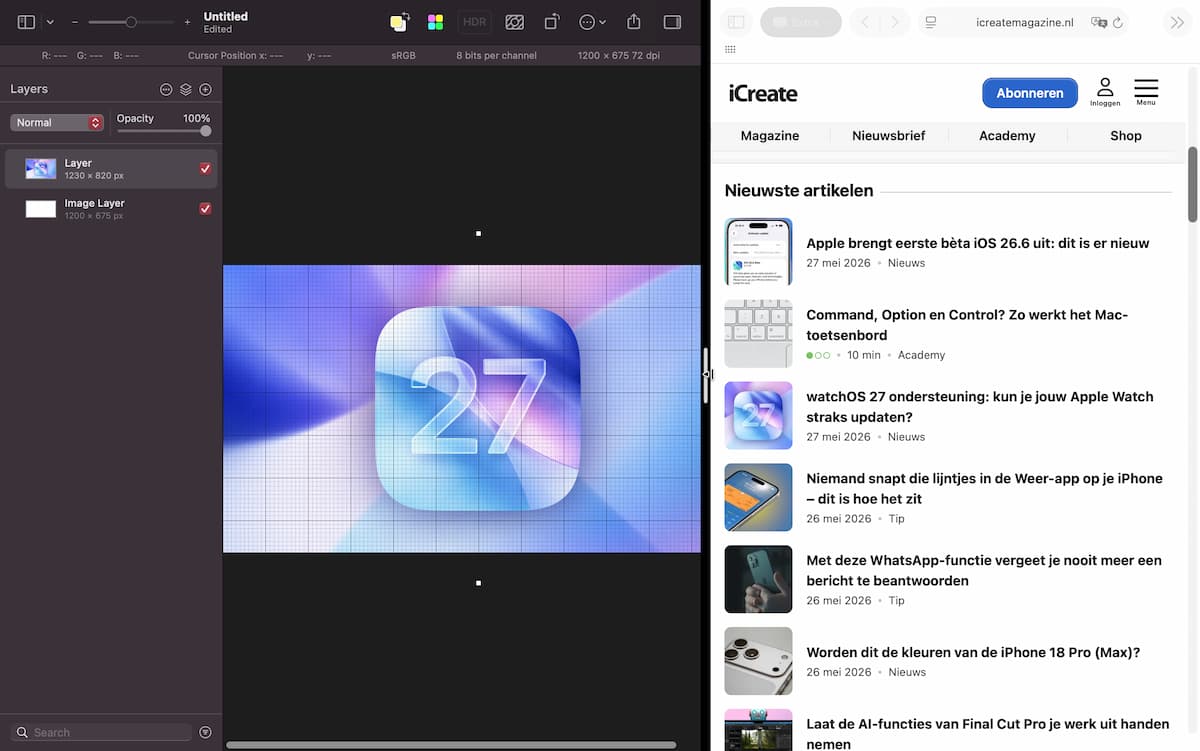Hide the Layer using its checkbox
The width and height of the screenshot is (1200, 751).
pyautogui.click(x=205, y=169)
